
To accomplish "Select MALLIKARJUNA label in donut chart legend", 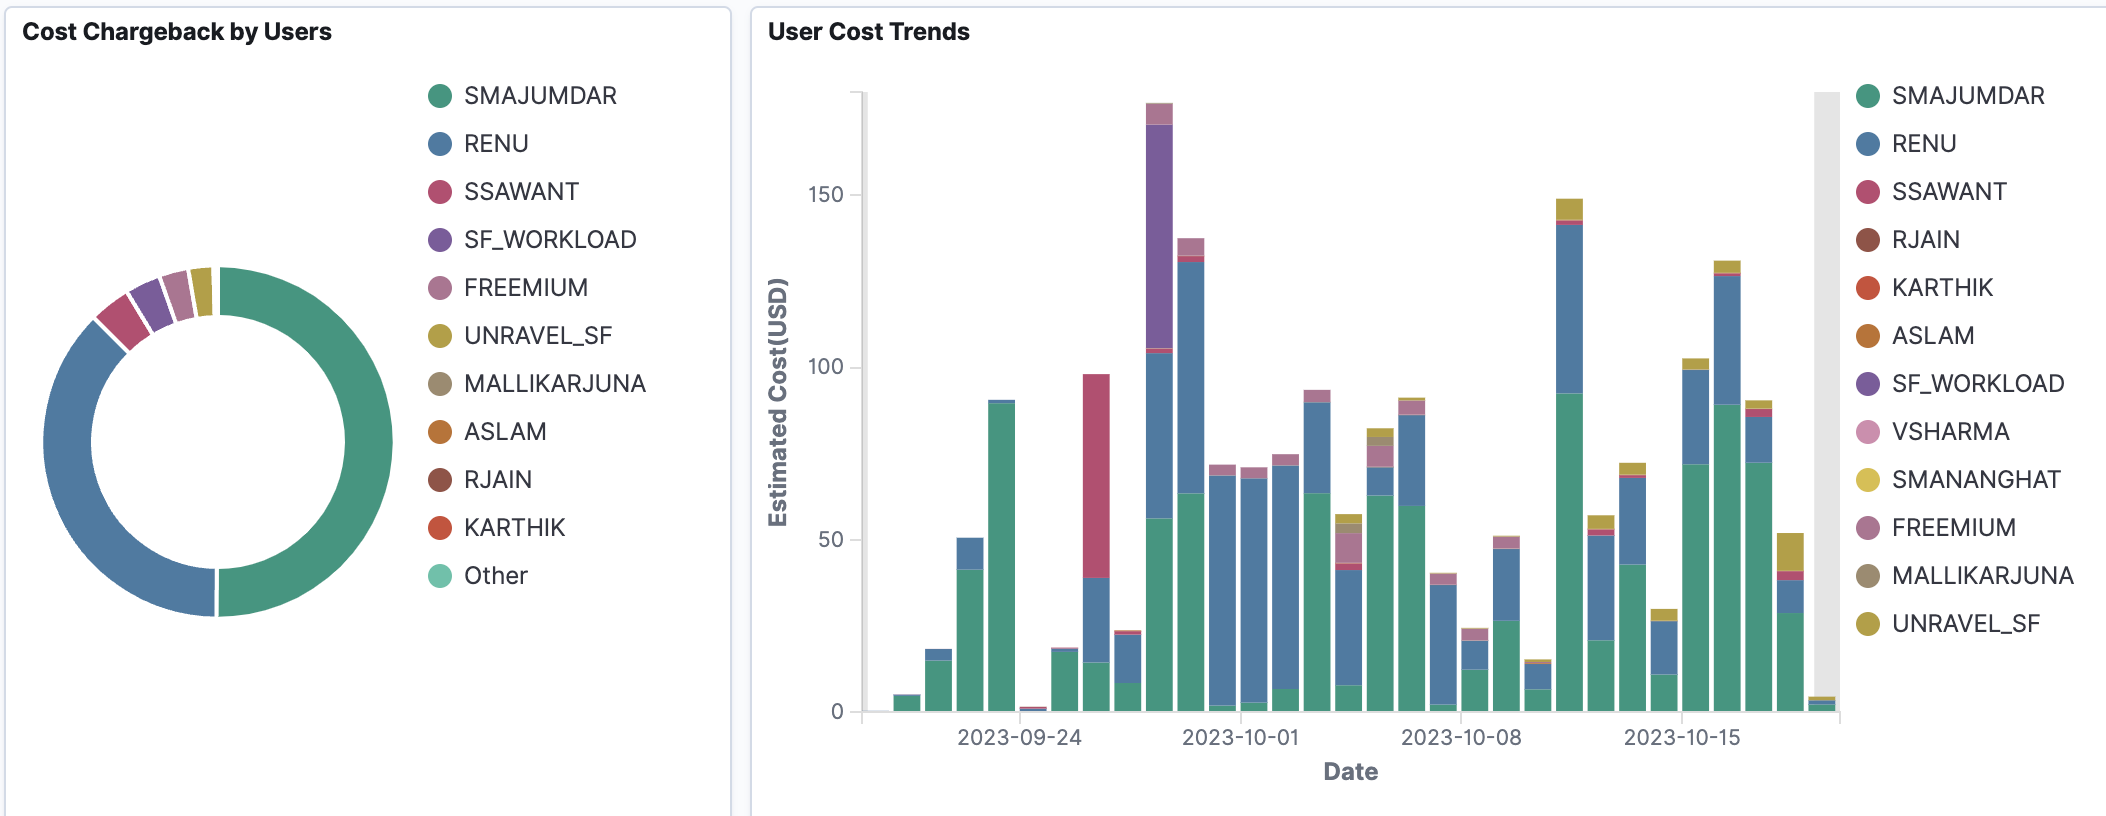I will point(555,384).
